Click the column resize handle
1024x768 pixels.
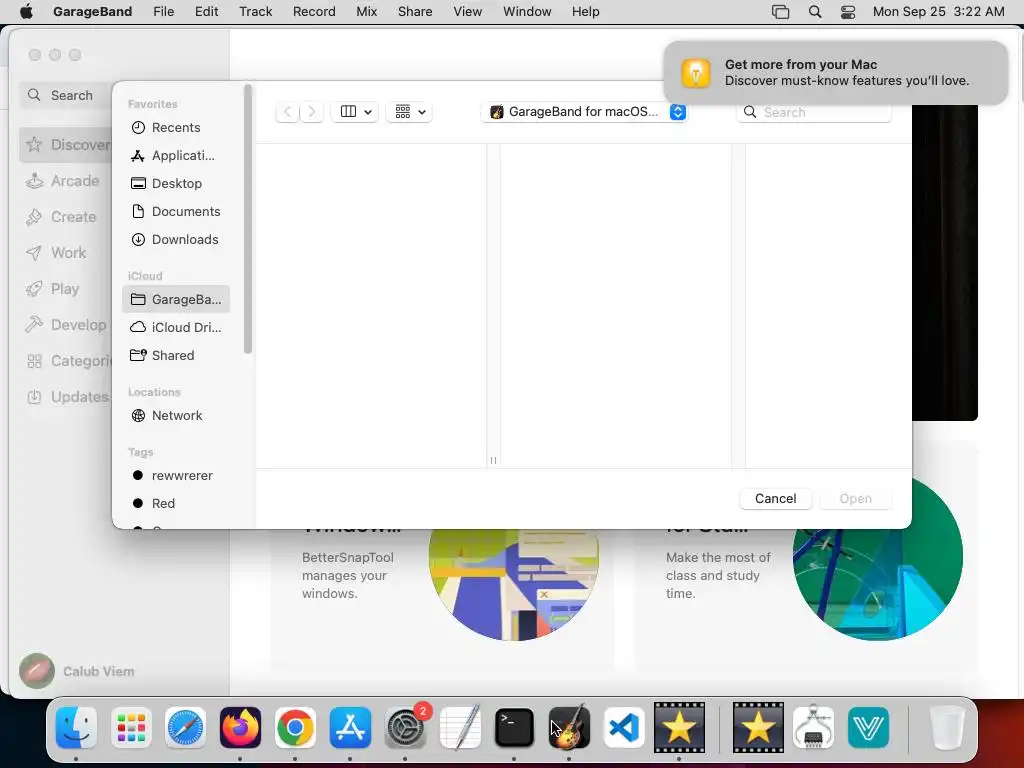(x=493, y=460)
